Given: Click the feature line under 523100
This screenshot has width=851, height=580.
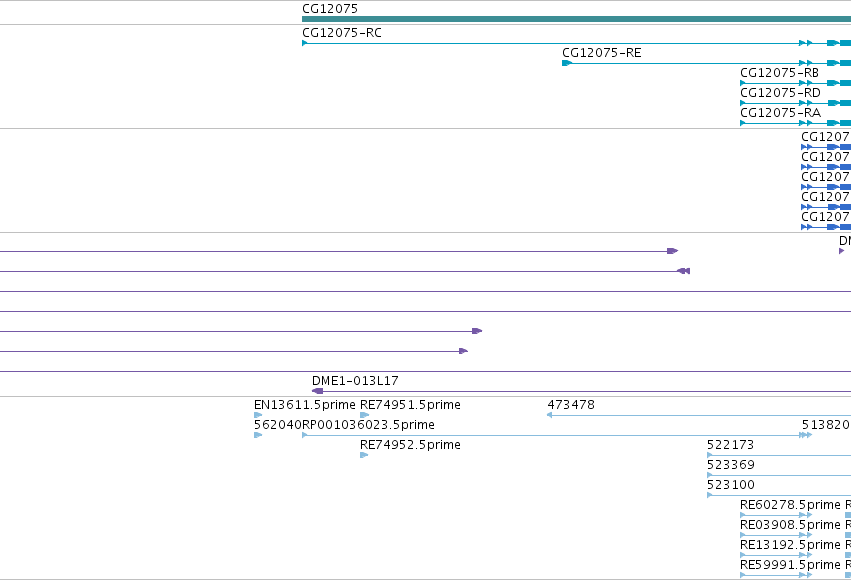Looking at the screenshot, I should coord(779,495).
